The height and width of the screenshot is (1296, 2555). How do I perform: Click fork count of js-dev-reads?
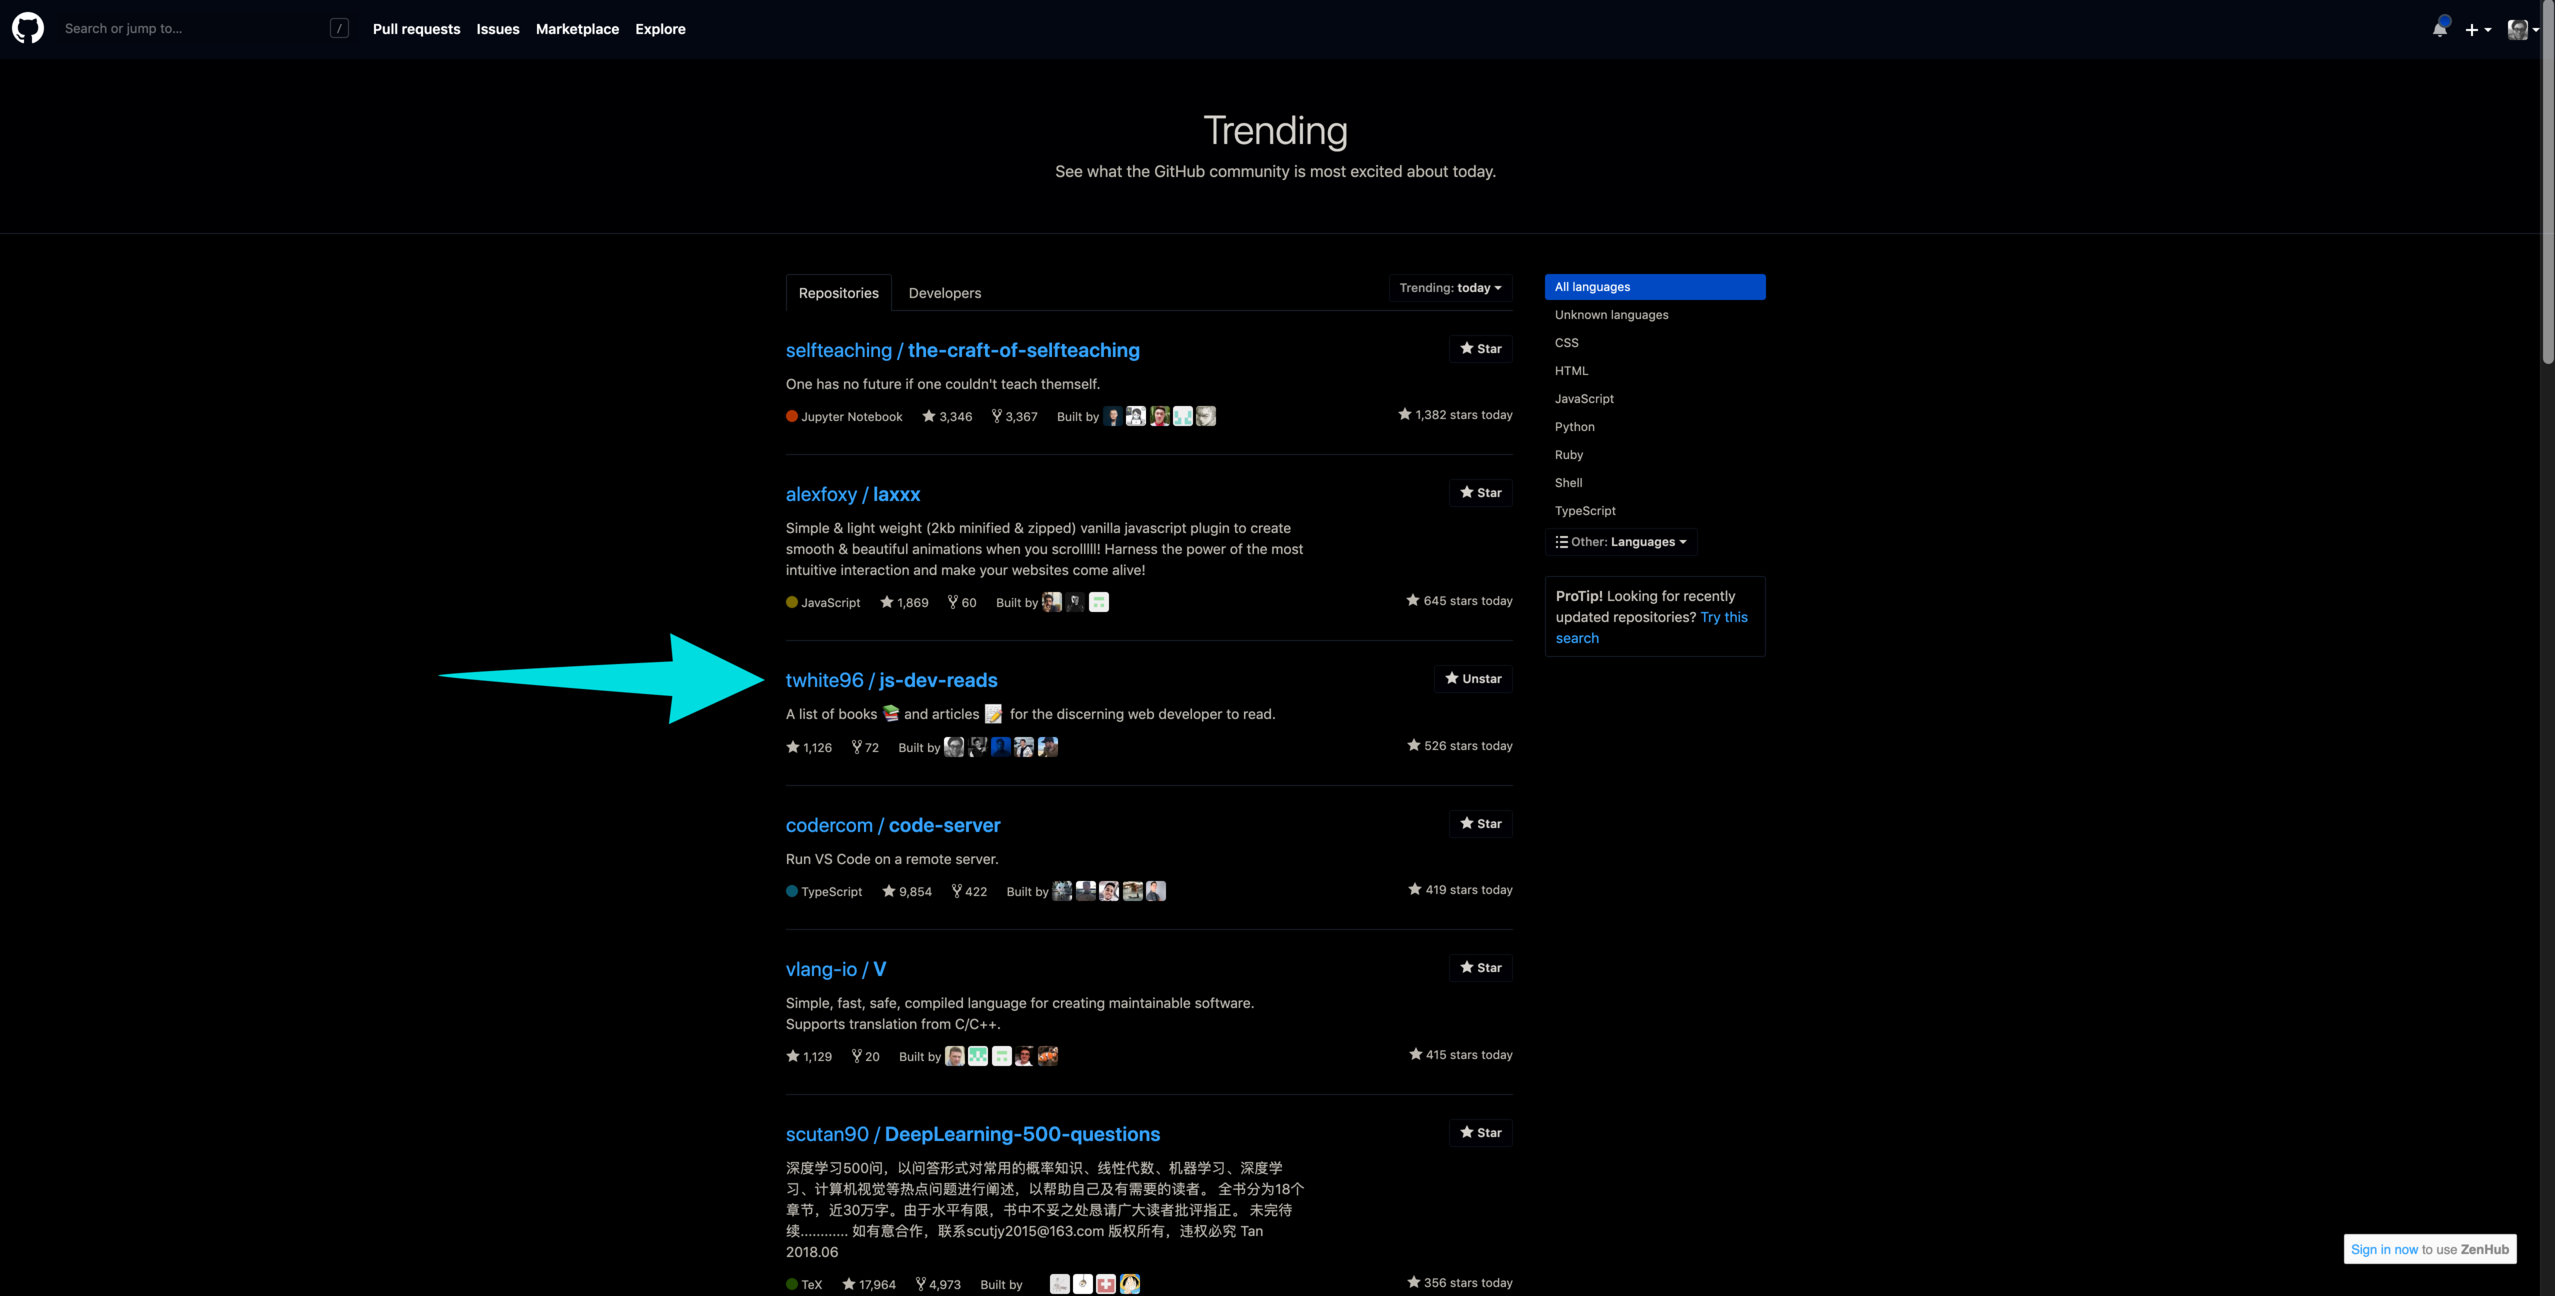(865, 747)
